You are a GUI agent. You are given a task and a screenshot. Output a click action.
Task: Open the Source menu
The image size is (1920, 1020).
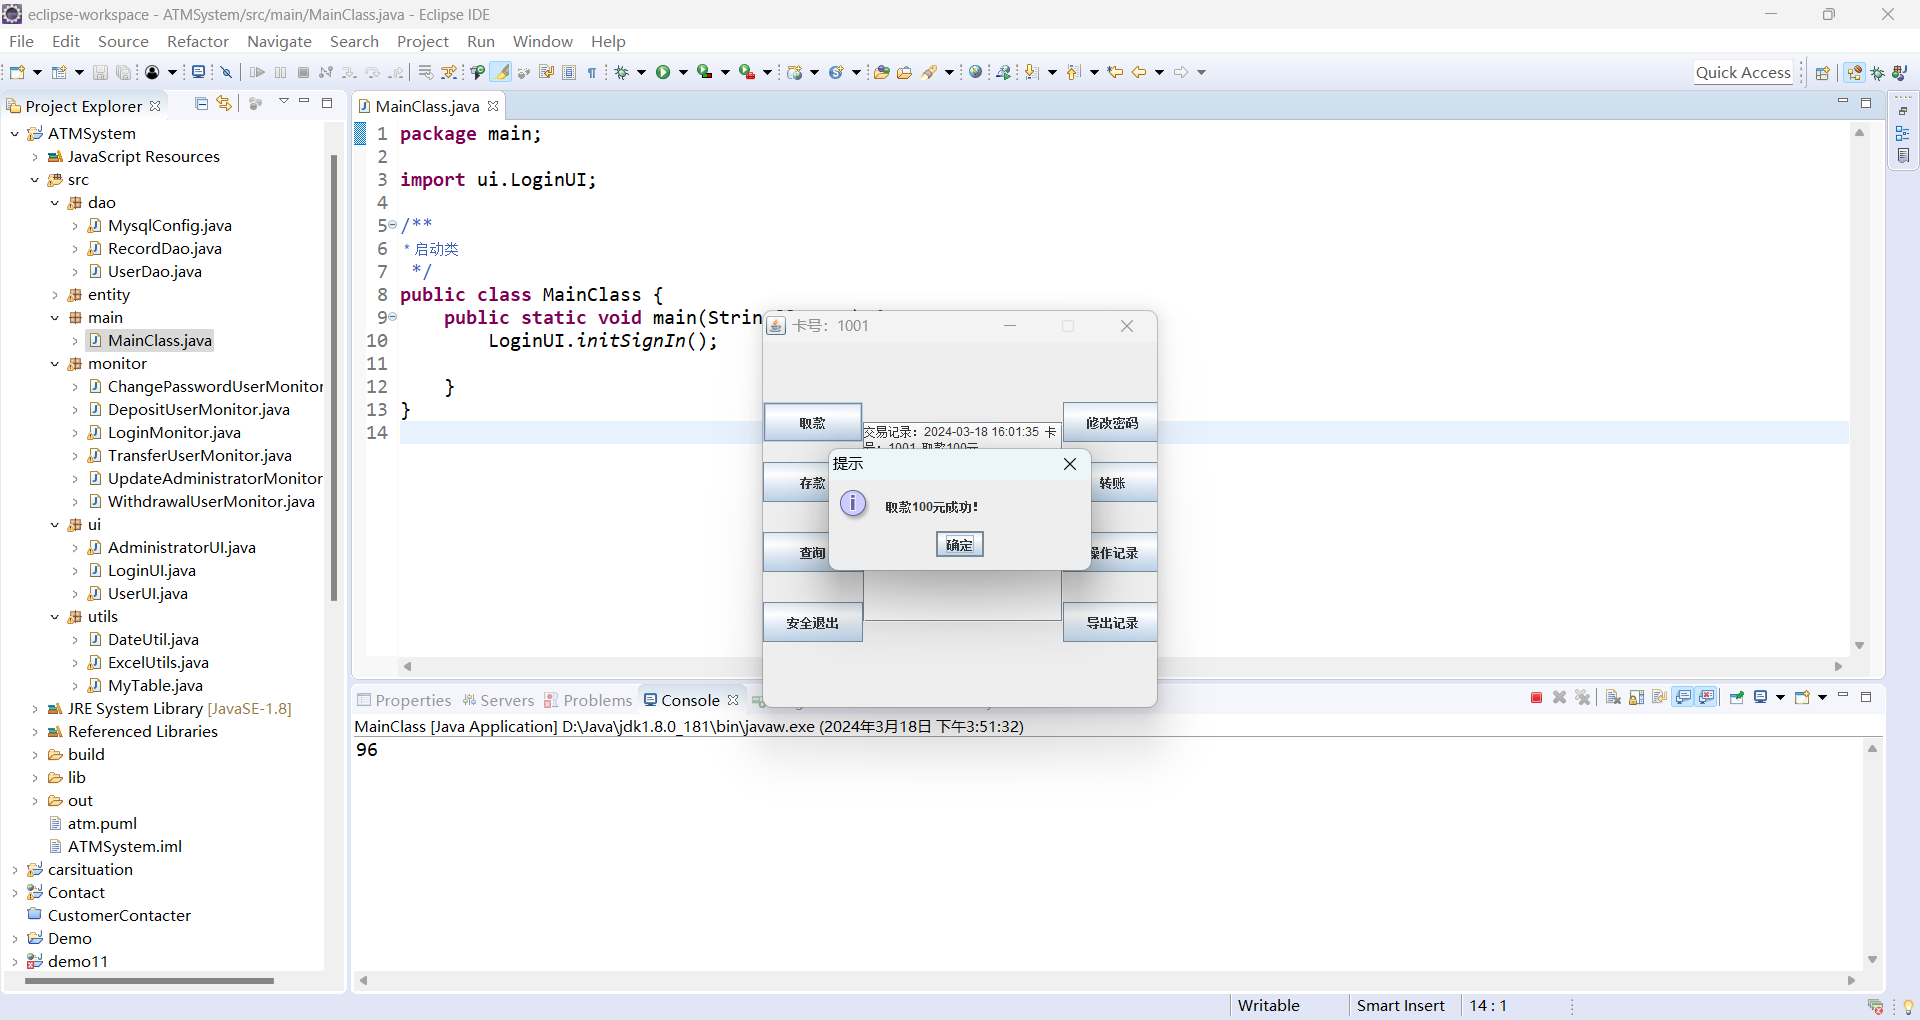tap(123, 41)
